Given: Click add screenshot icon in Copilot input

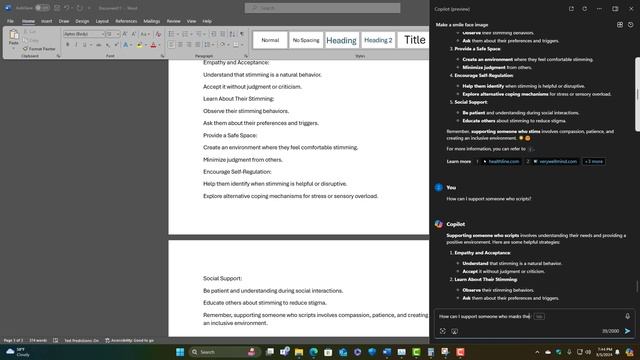Looking at the screenshot, I should (443, 331).
